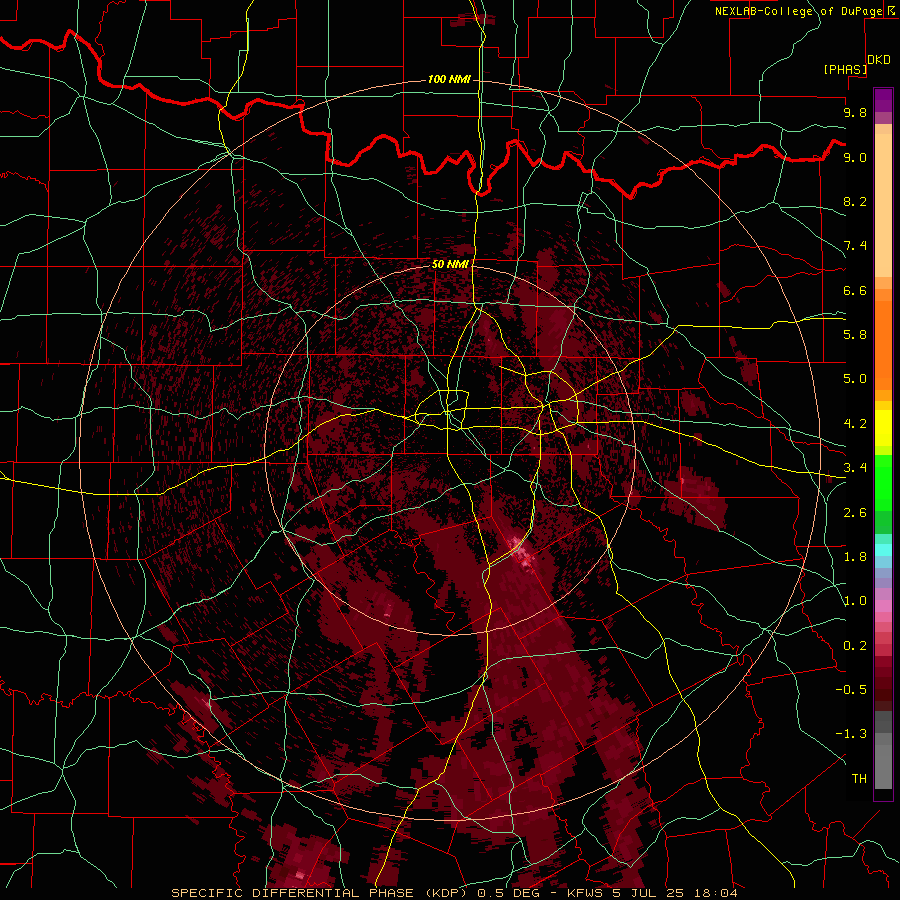900x900 pixels.
Task: Click the 5.8 scale value
Action: pos(855,335)
